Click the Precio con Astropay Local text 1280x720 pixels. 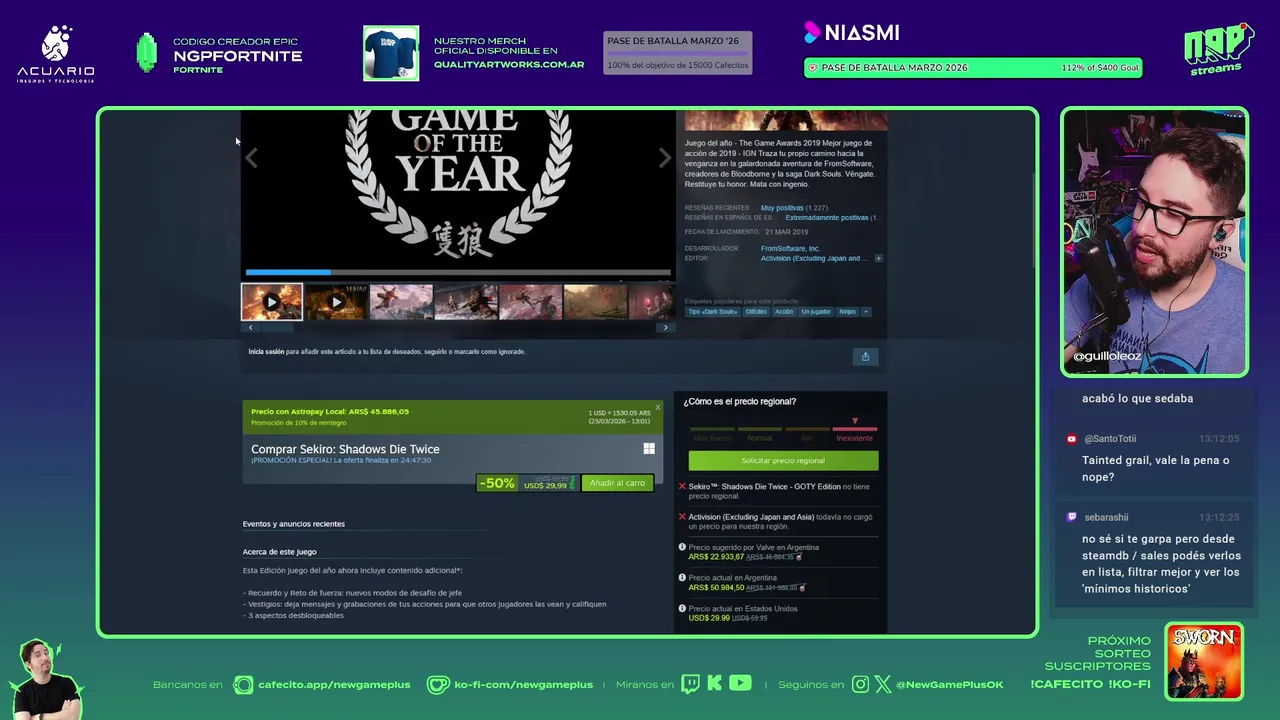pyautogui.click(x=330, y=412)
